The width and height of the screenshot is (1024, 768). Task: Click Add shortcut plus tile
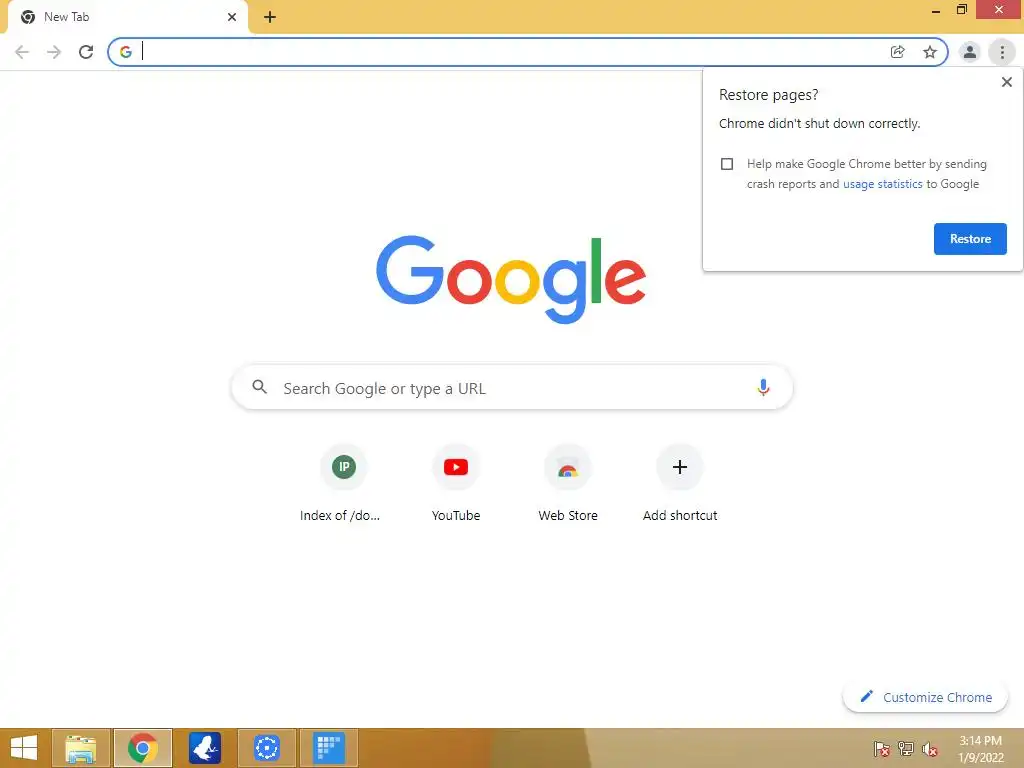click(x=679, y=482)
